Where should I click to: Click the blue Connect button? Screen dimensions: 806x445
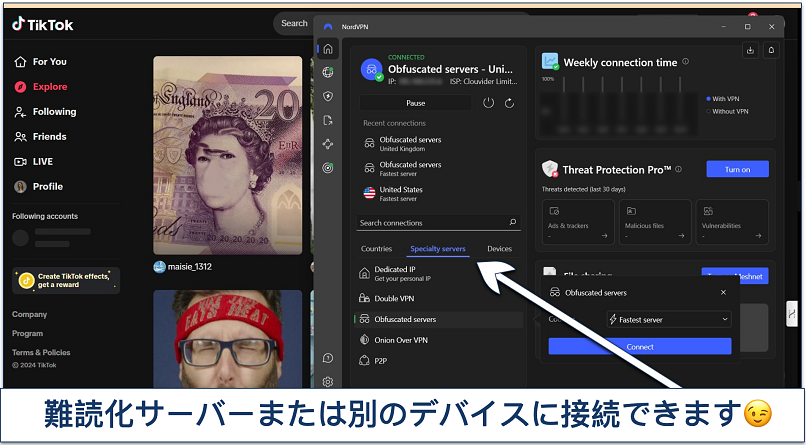(x=639, y=346)
